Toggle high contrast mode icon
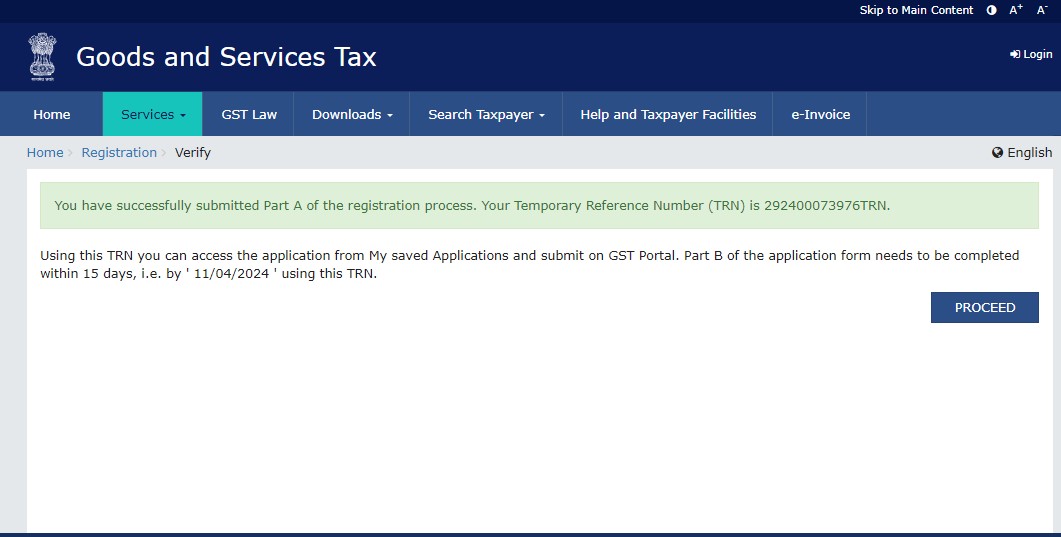The height and width of the screenshot is (537, 1061). point(991,10)
